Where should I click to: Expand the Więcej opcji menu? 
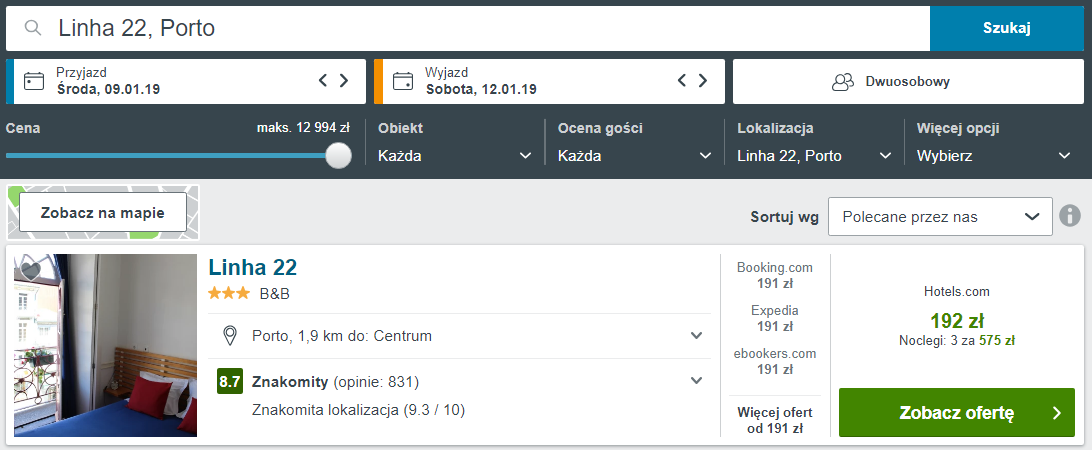(994, 156)
